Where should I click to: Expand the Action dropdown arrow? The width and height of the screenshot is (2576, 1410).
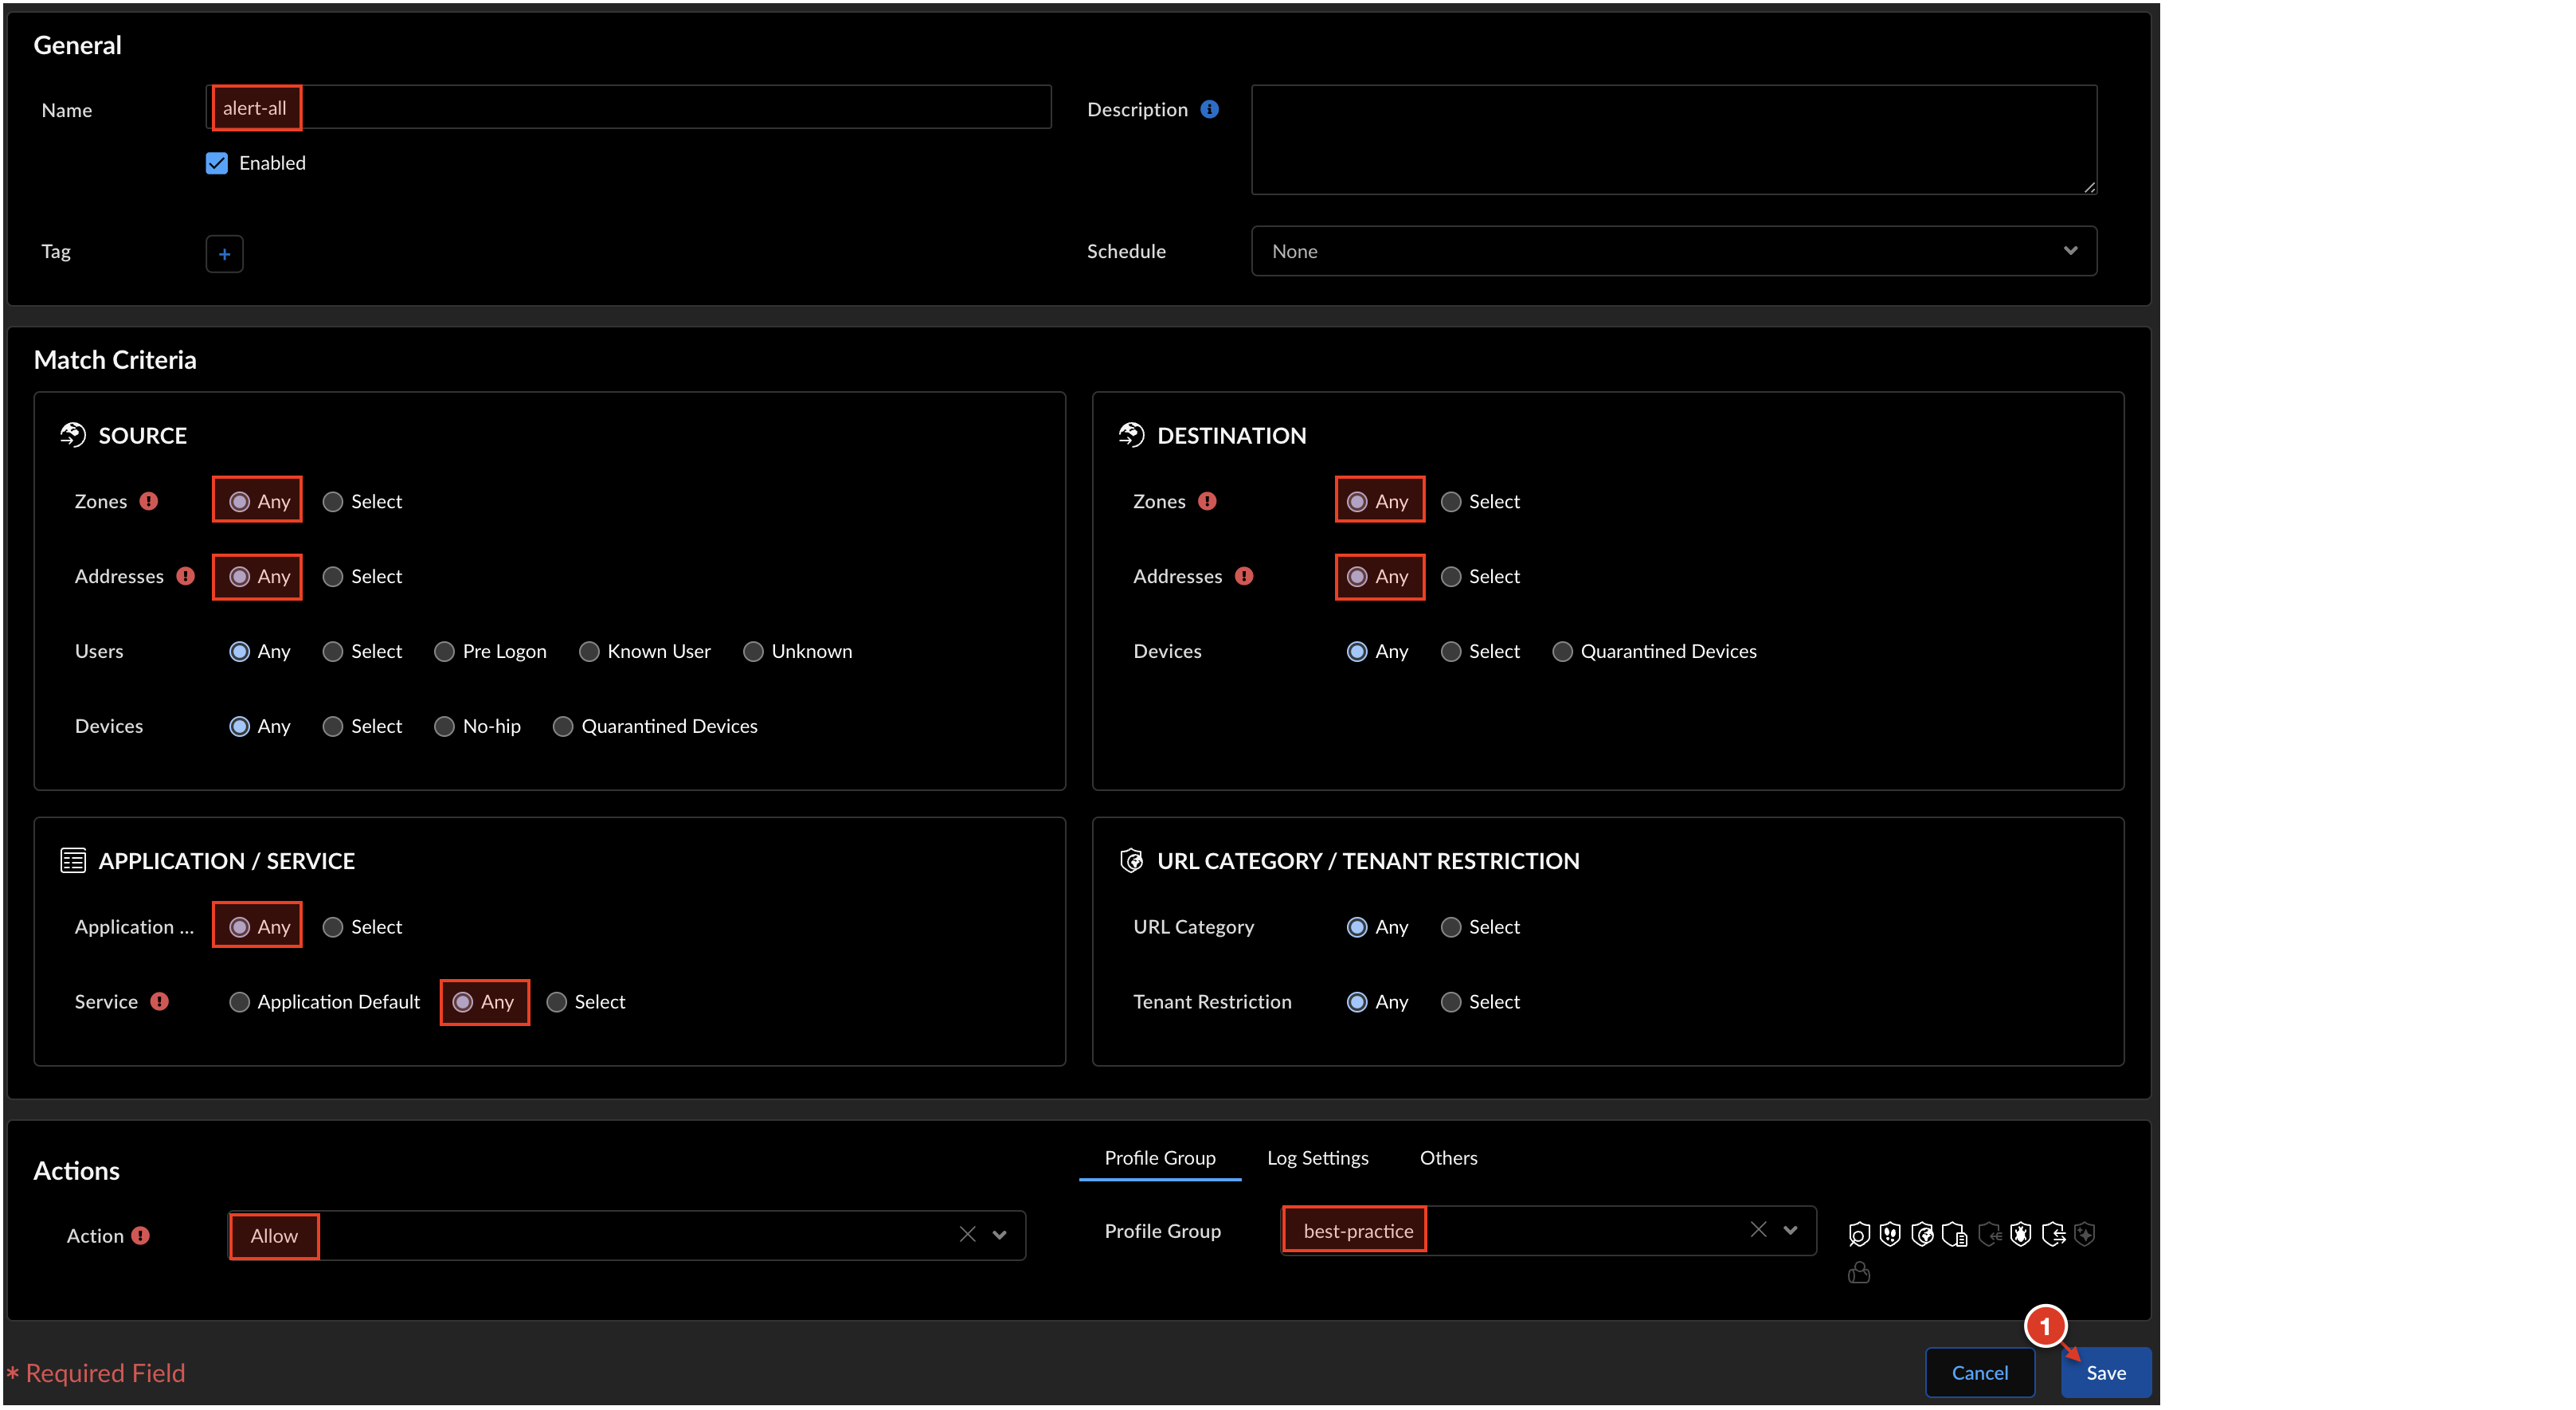[999, 1235]
